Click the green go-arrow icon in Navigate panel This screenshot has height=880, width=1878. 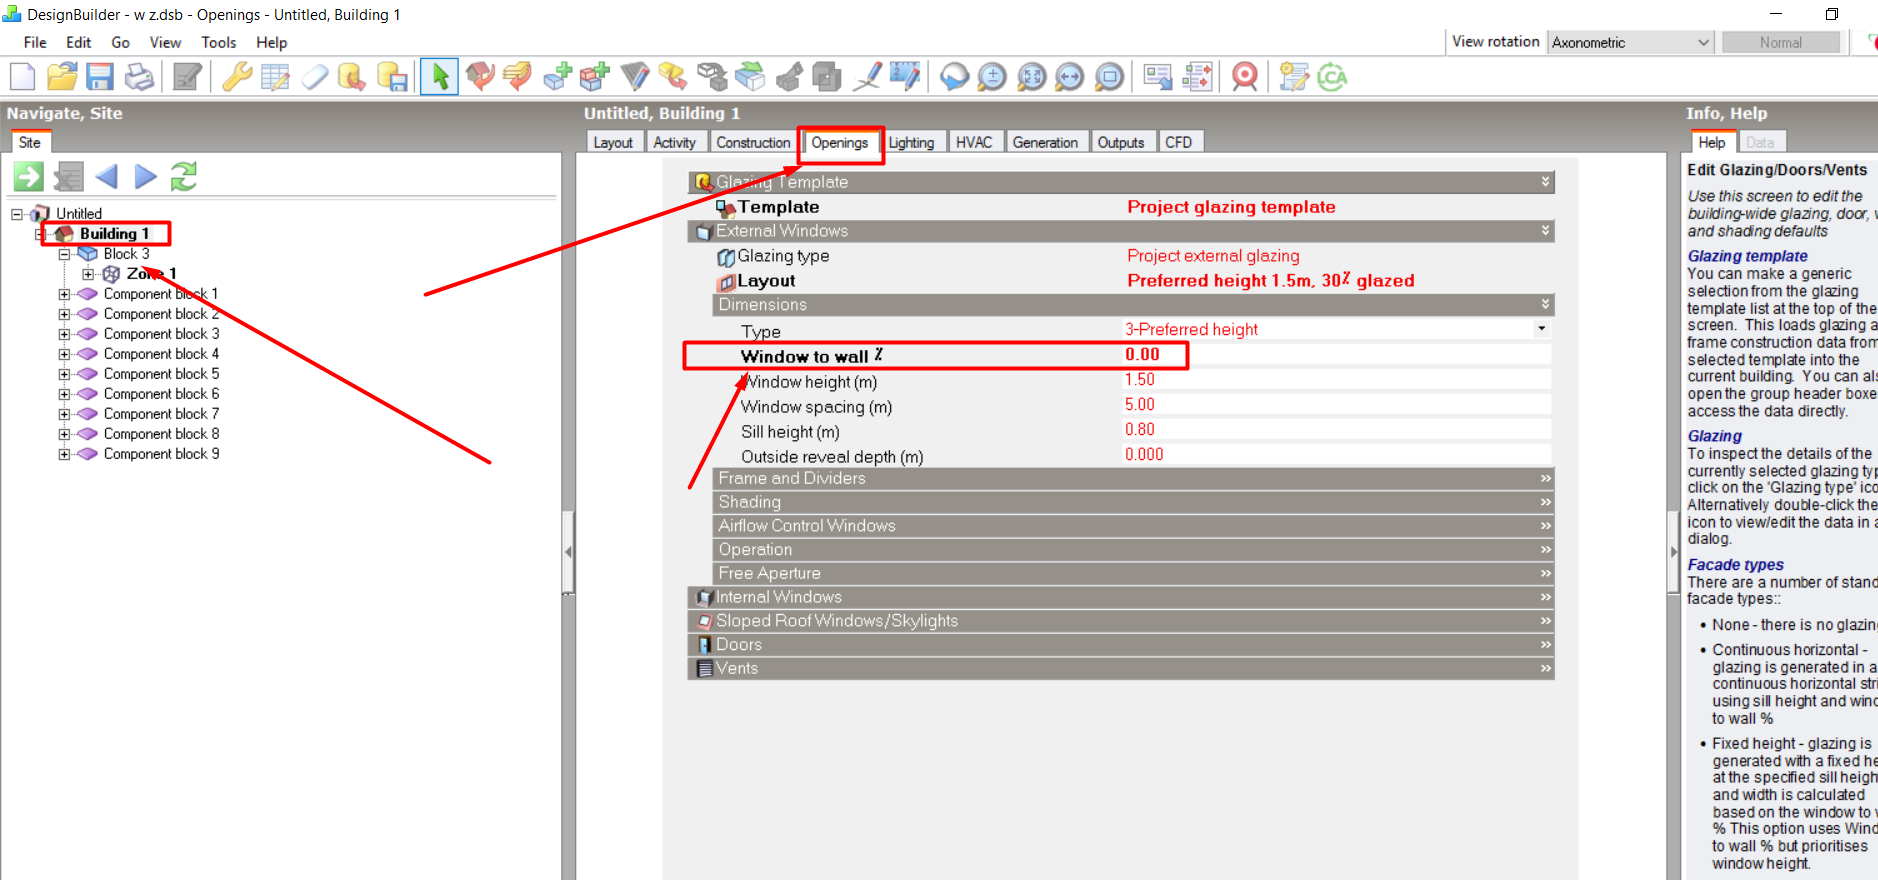point(28,177)
